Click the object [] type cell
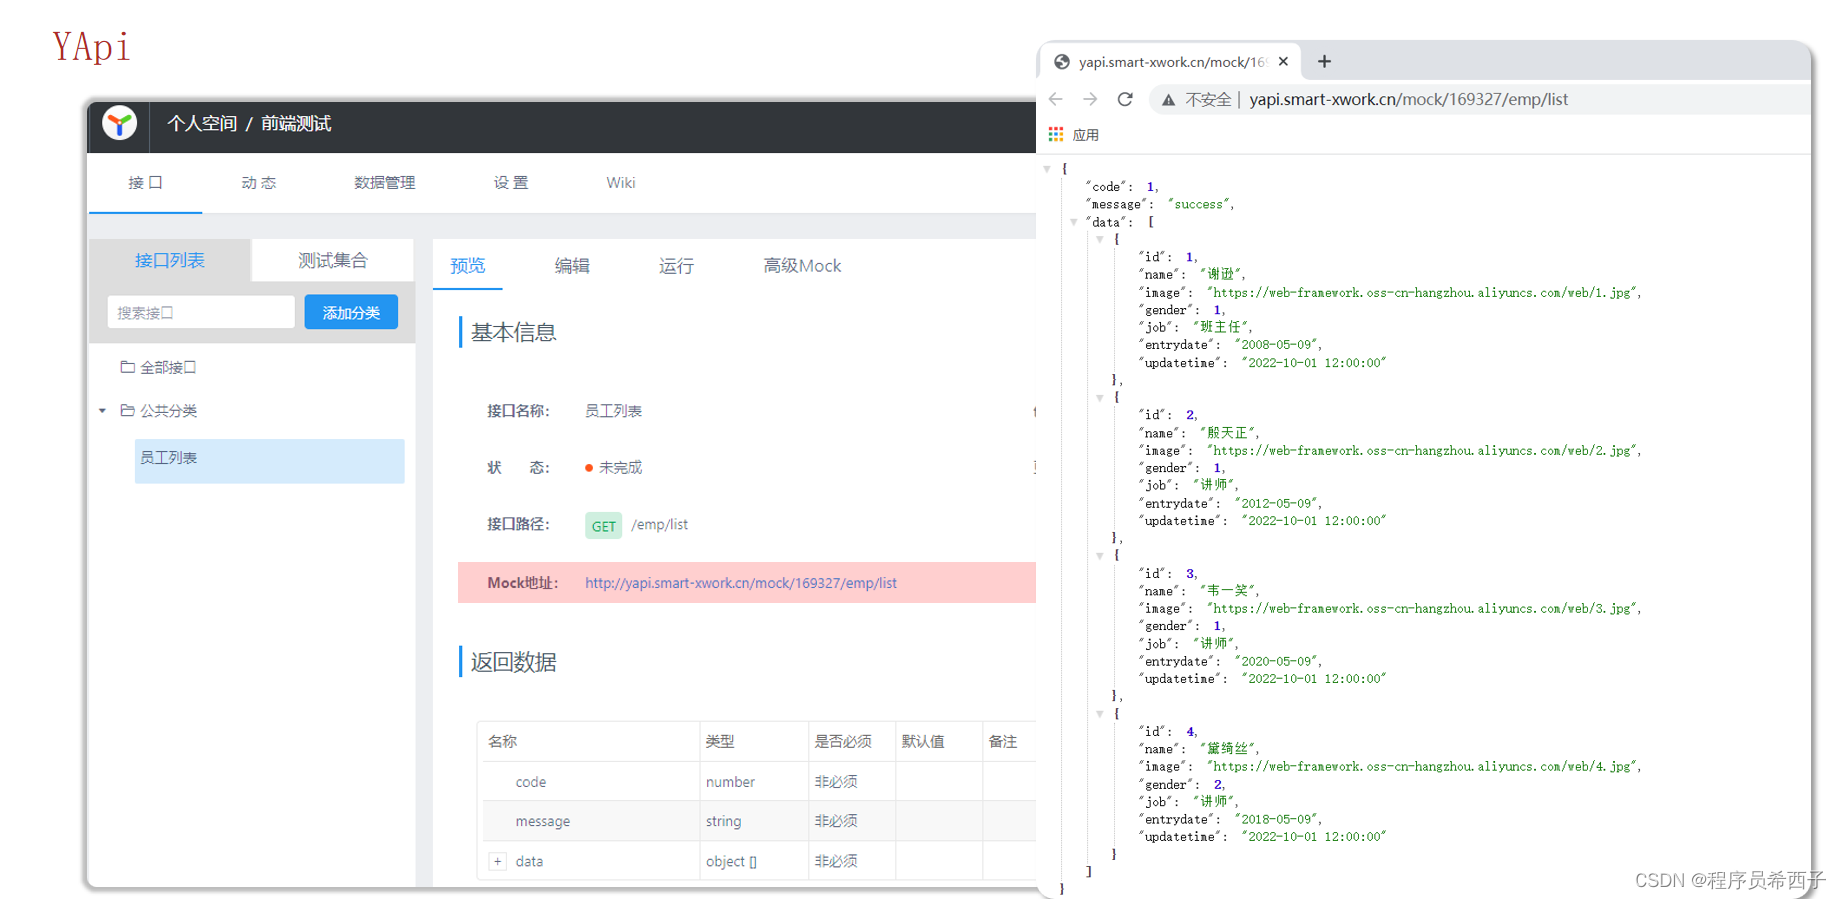Screen dimensions: 1841x899 [x=731, y=861]
